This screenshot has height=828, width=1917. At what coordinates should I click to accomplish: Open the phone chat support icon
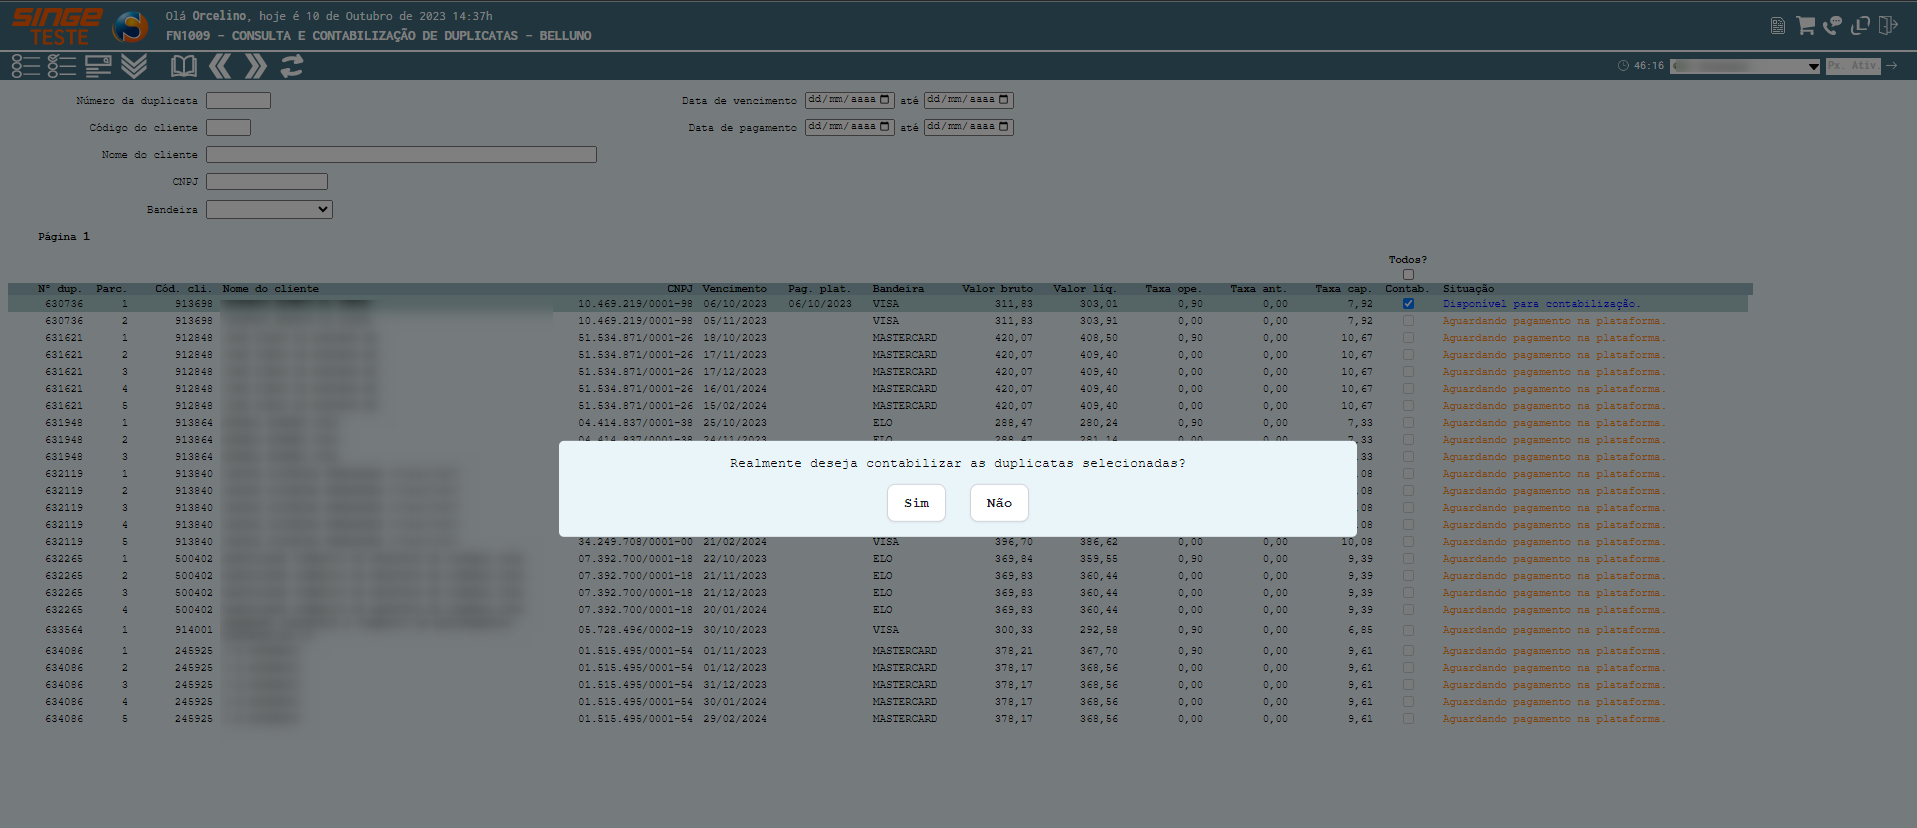point(1832,25)
